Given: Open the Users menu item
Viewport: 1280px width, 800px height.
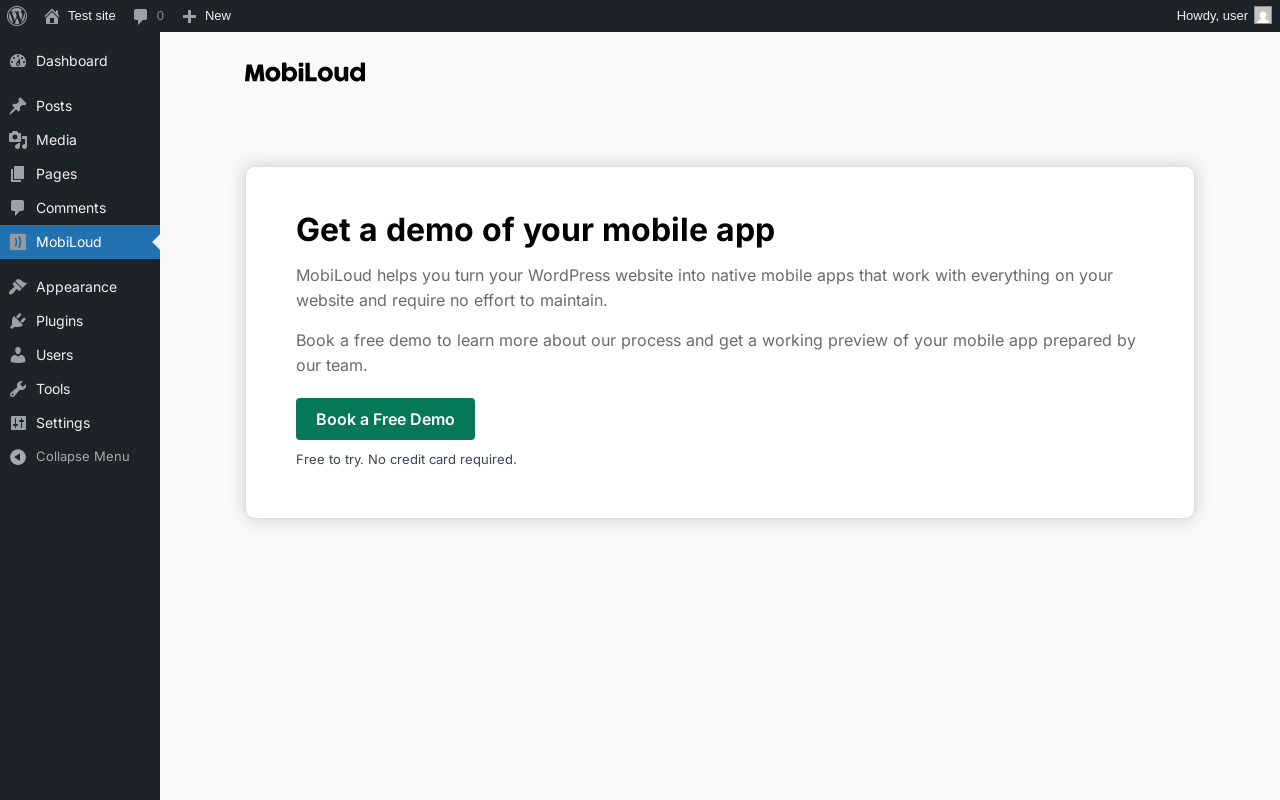Looking at the screenshot, I should click(x=80, y=355).
